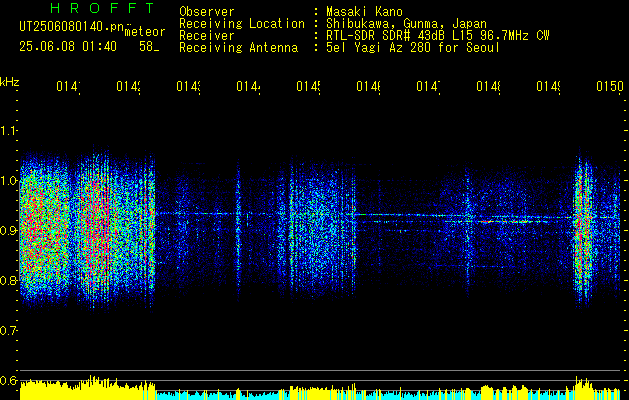
Task: Click the 1.1 frequency axis label
Action: coord(8,131)
